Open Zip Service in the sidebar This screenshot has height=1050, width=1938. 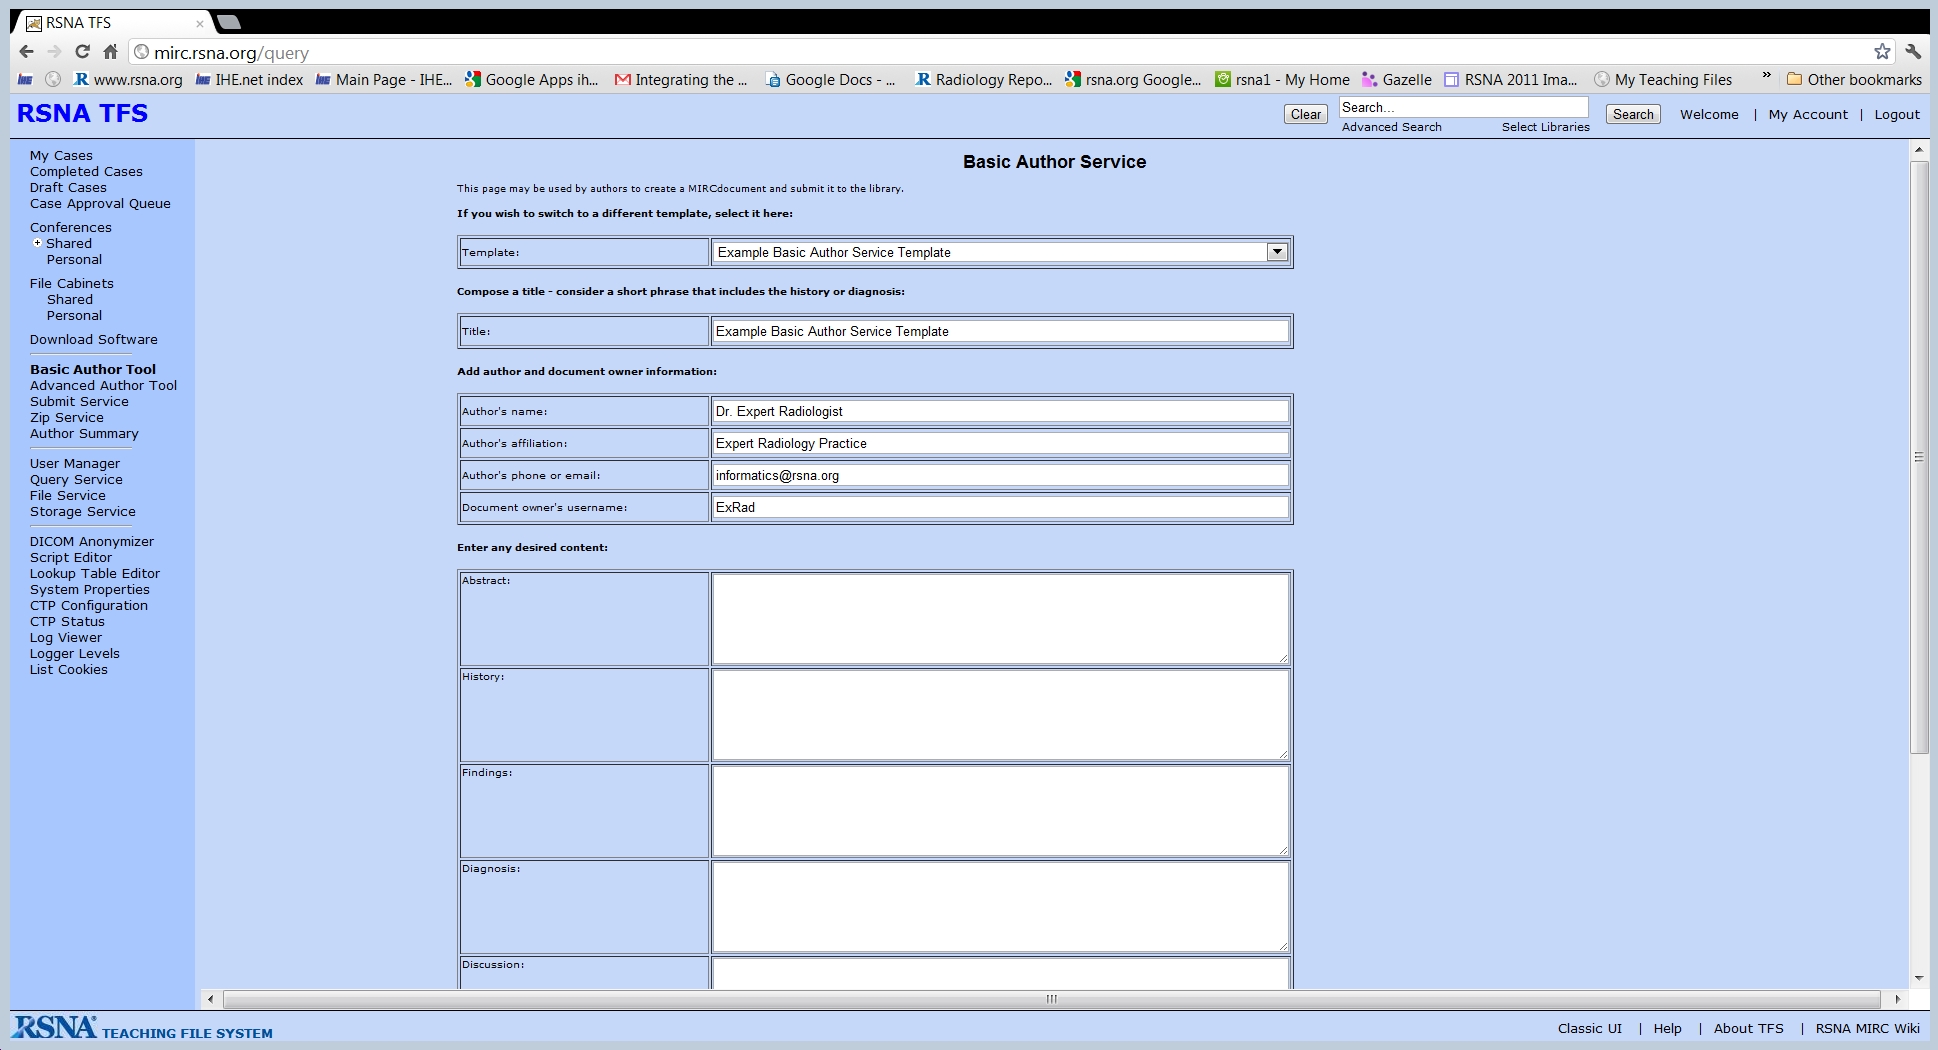click(x=67, y=418)
